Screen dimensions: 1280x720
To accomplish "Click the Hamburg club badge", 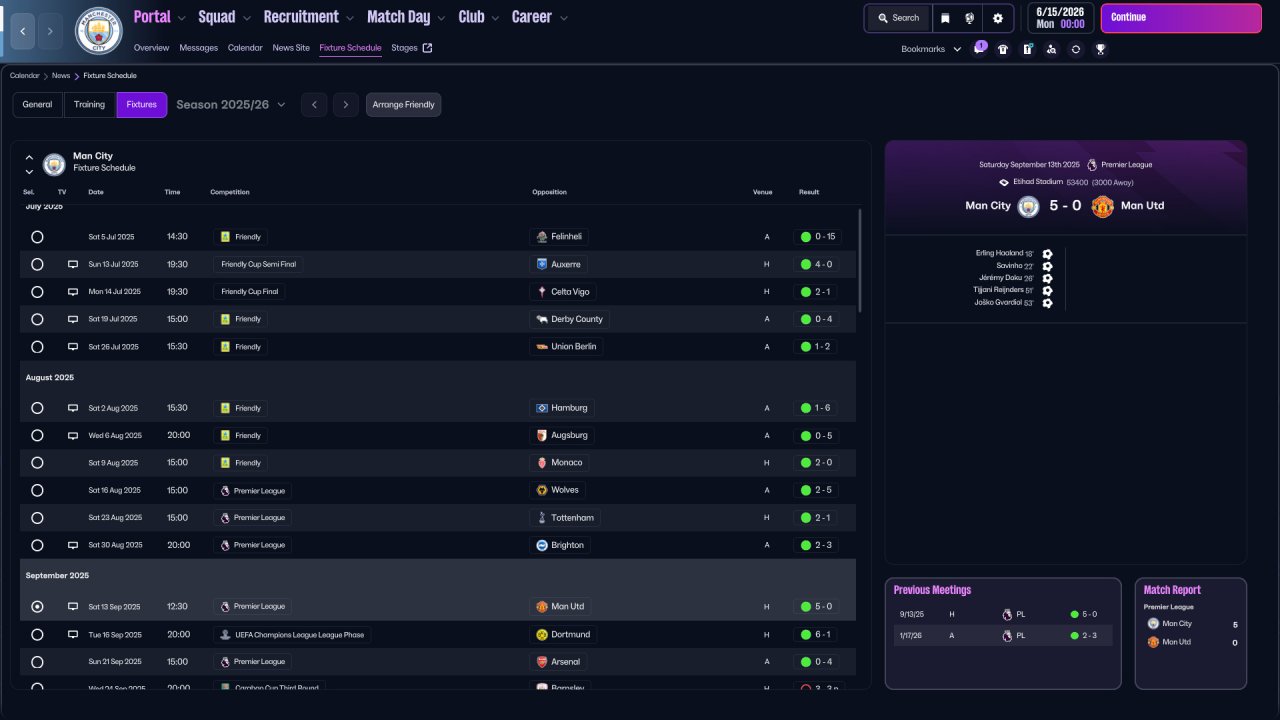I will [x=542, y=408].
